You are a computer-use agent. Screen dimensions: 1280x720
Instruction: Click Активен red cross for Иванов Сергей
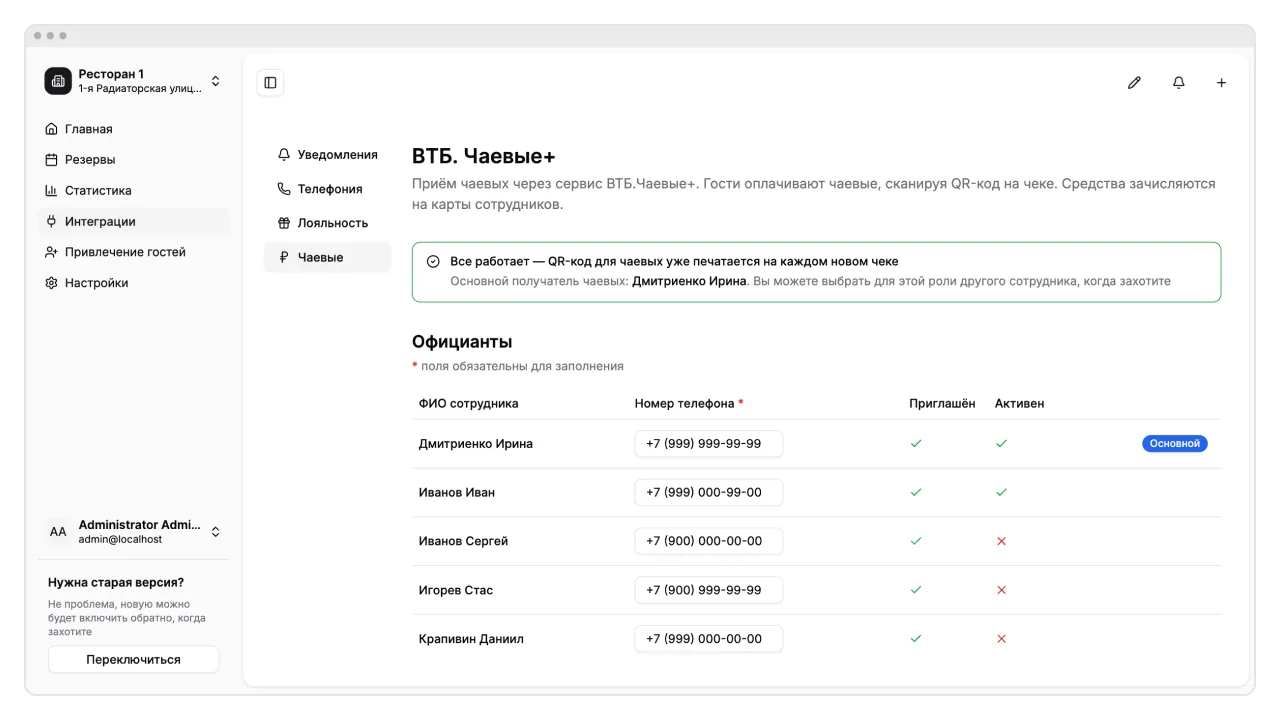coord(1001,541)
